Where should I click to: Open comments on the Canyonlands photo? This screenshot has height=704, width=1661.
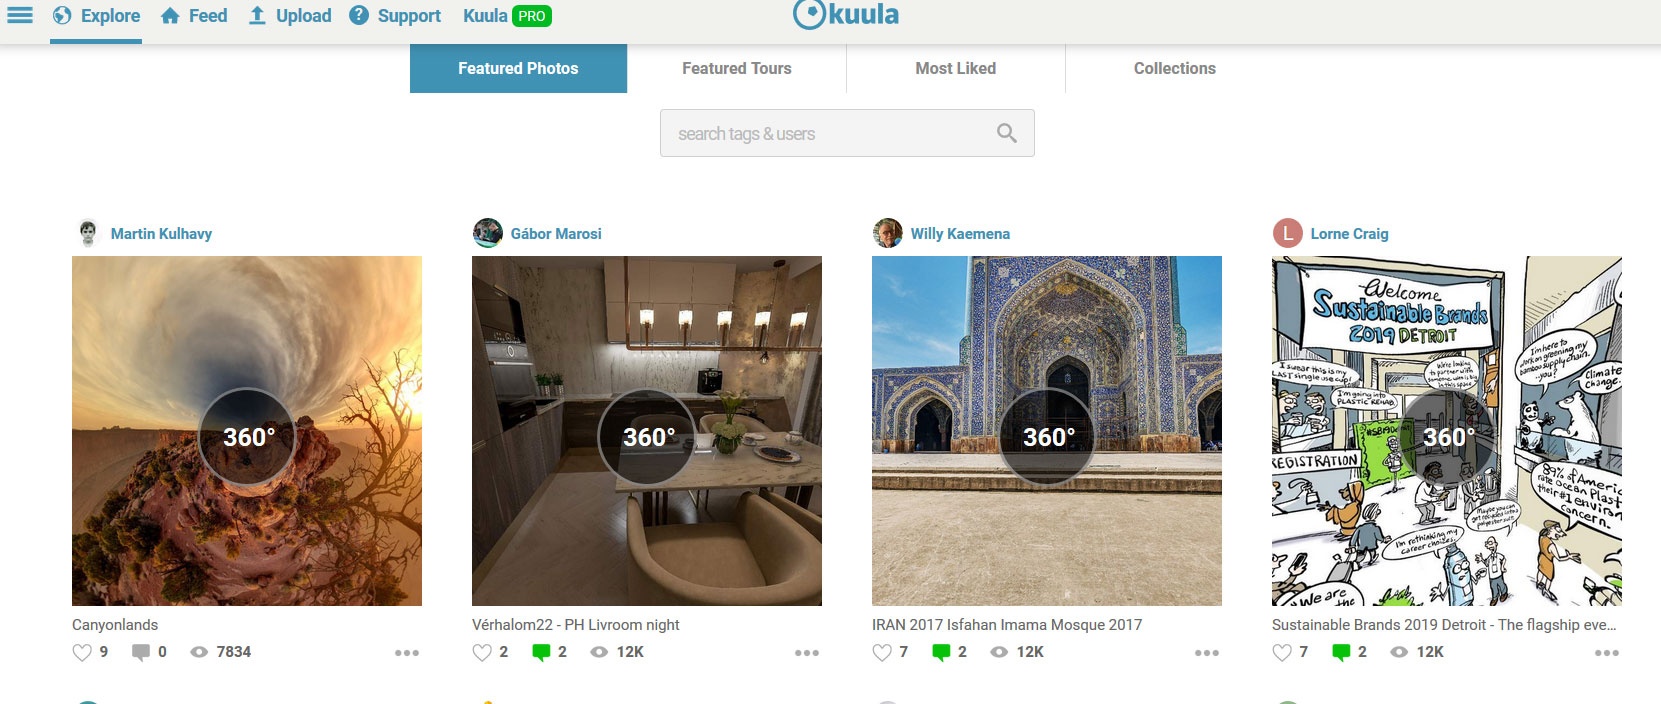141,652
